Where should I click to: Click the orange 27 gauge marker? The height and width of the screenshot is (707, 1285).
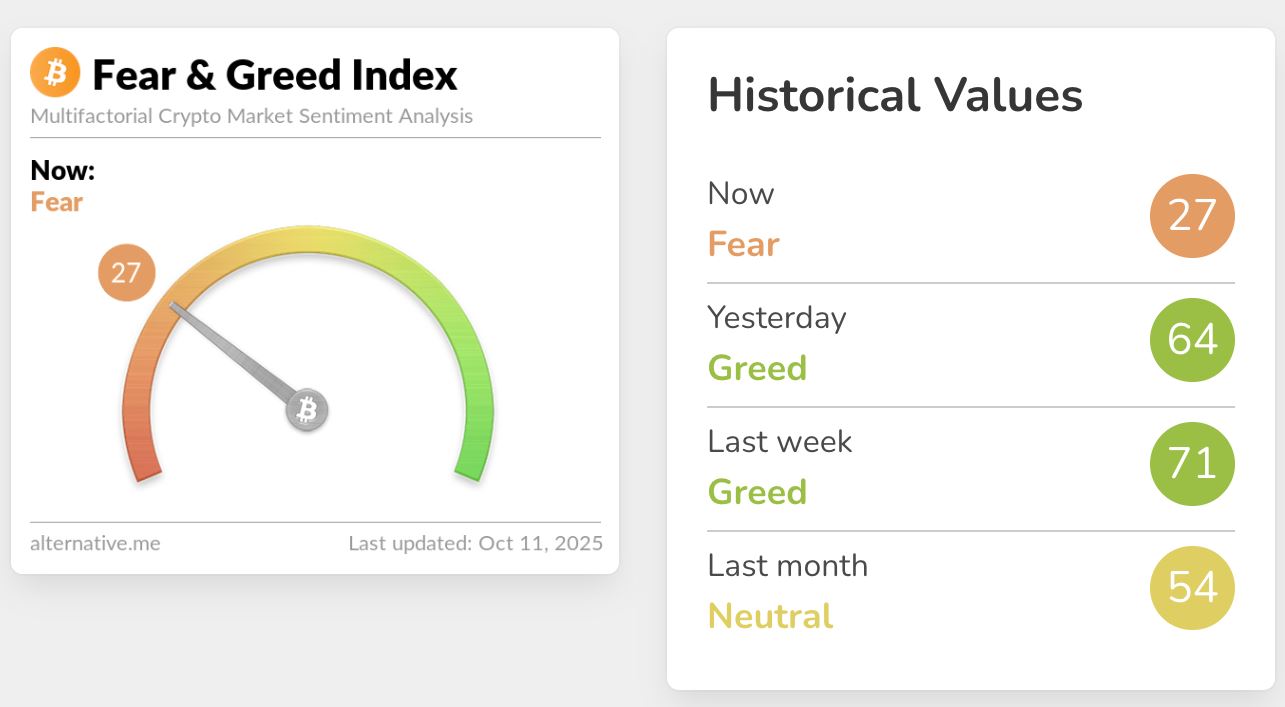[126, 272]
